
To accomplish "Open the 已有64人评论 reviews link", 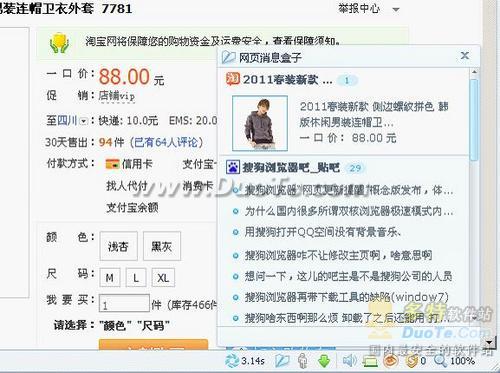I will [x=166, y=142].
